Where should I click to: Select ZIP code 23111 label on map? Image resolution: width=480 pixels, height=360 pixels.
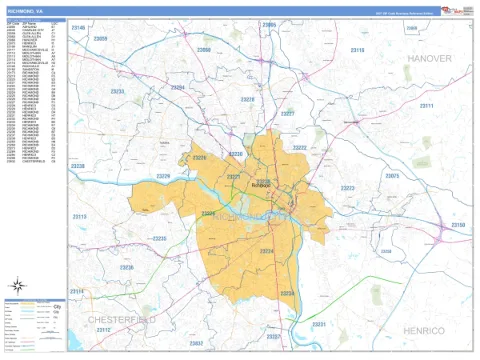click(427, 106)
